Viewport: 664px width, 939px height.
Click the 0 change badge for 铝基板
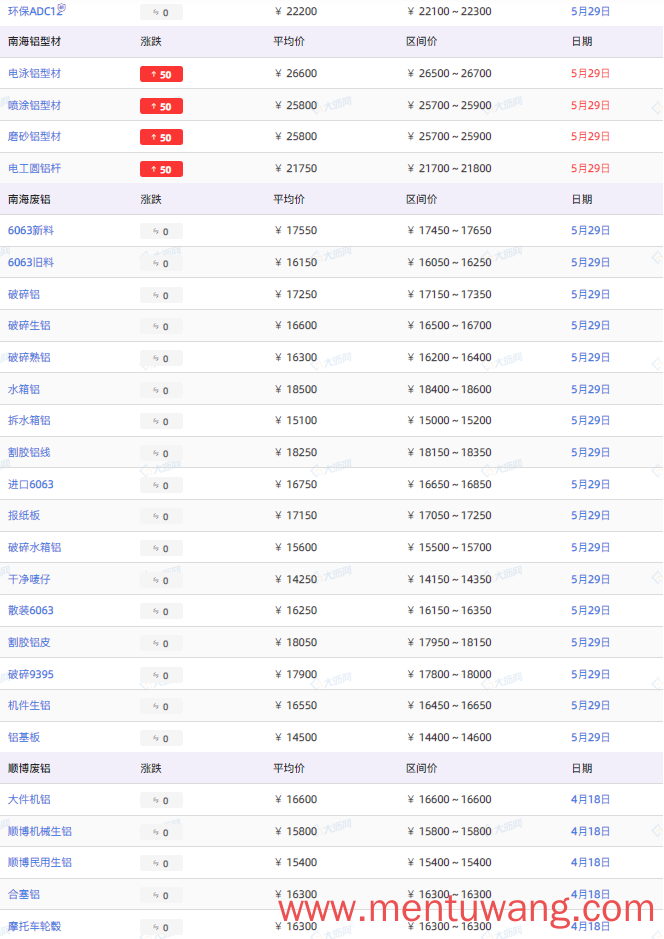coord(161,739)
